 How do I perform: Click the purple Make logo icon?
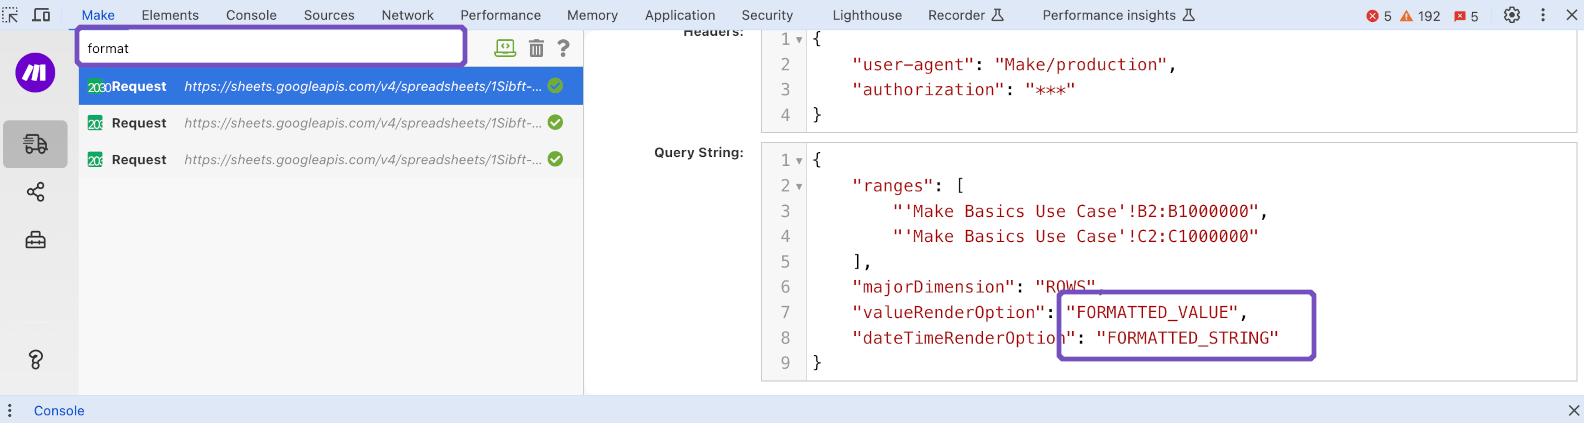[35, 73]
